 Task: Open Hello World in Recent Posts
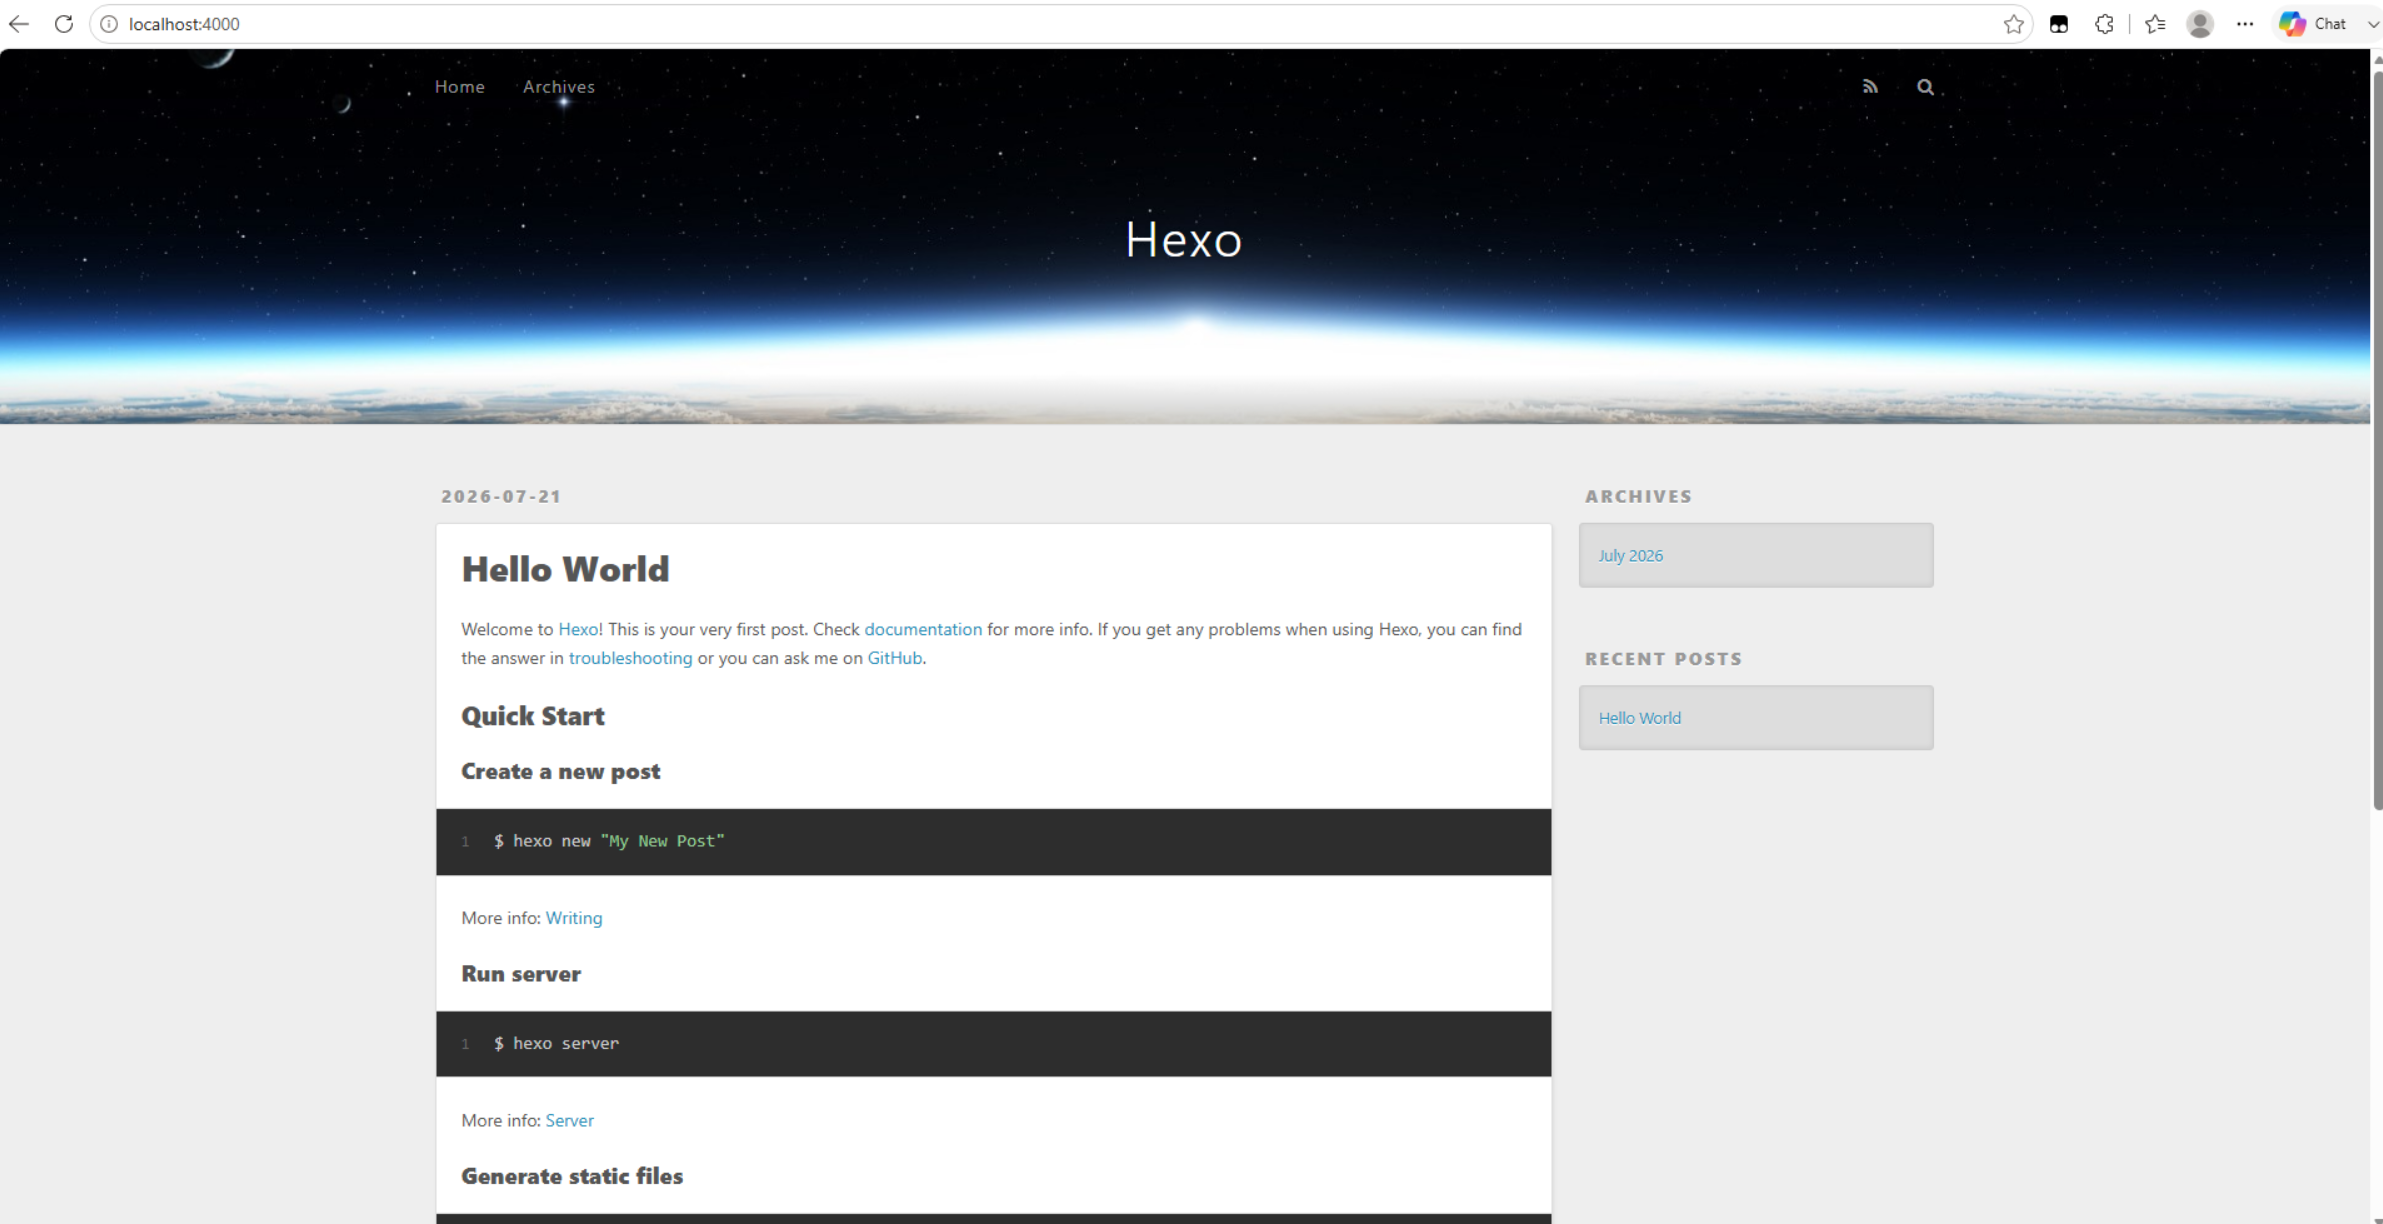tap(1640, 718)
